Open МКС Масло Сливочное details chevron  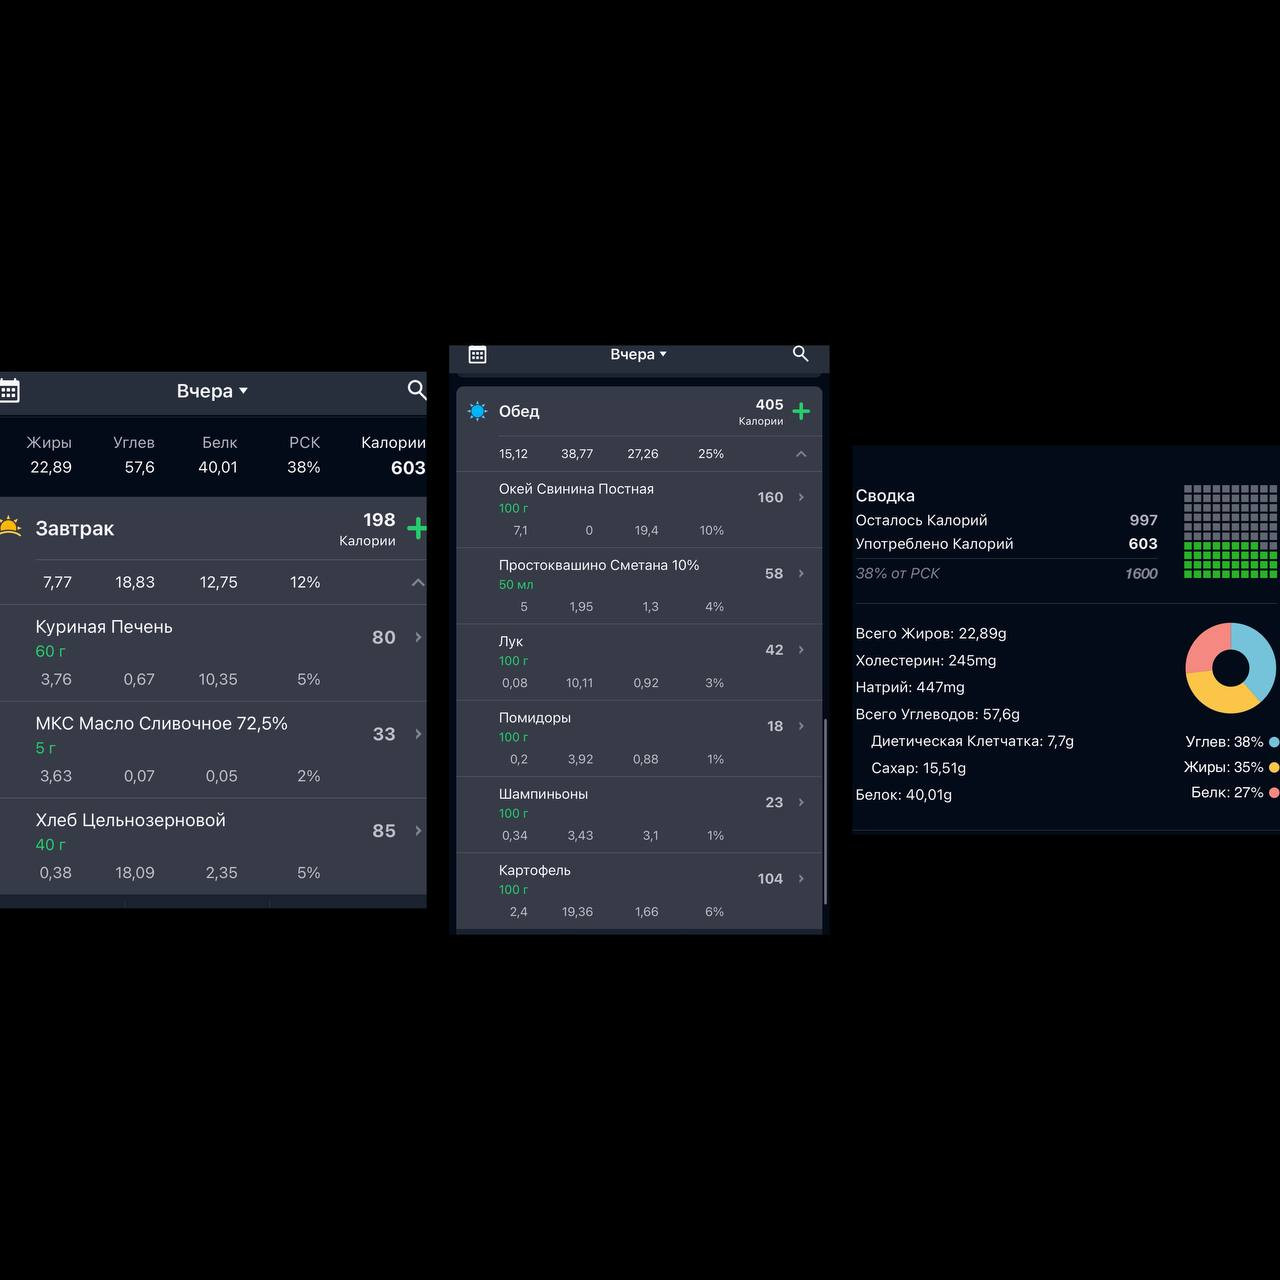click(x=418, y=734)
